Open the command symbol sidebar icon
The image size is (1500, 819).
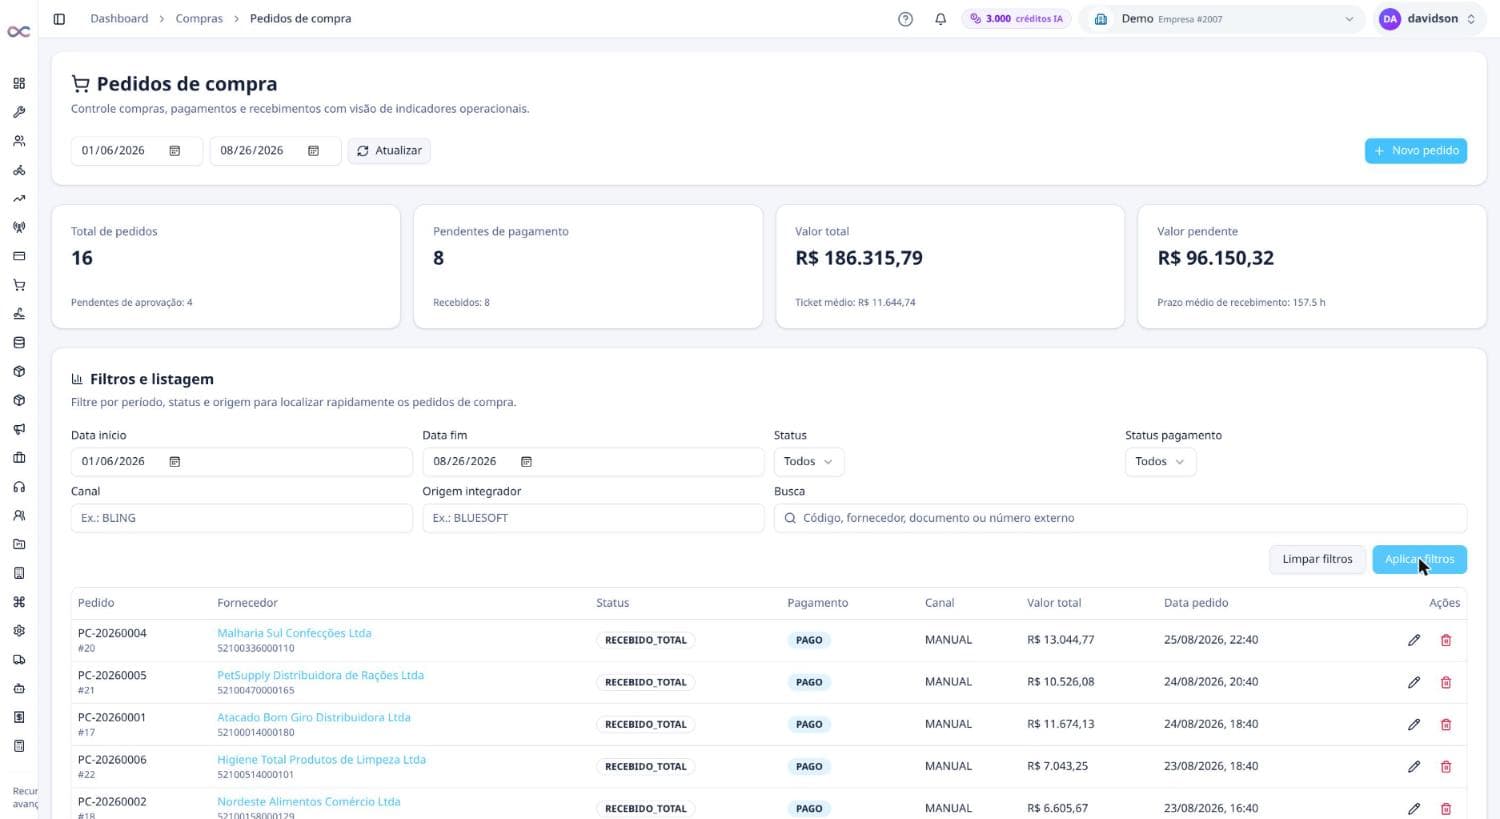click(19, 602)
